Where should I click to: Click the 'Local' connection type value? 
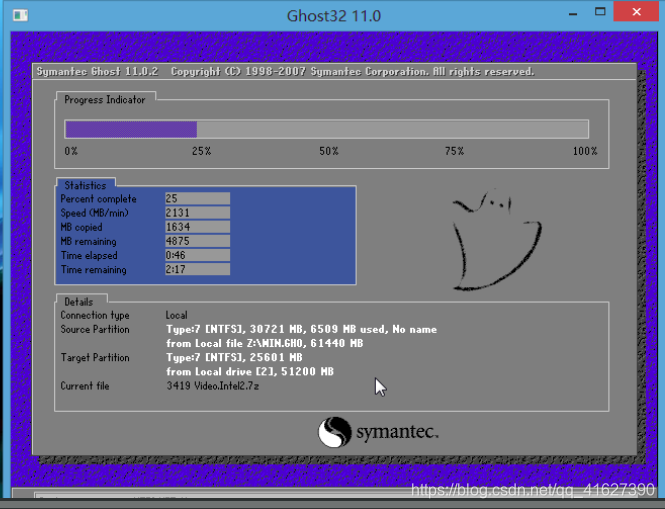click(x=176, y=315)
